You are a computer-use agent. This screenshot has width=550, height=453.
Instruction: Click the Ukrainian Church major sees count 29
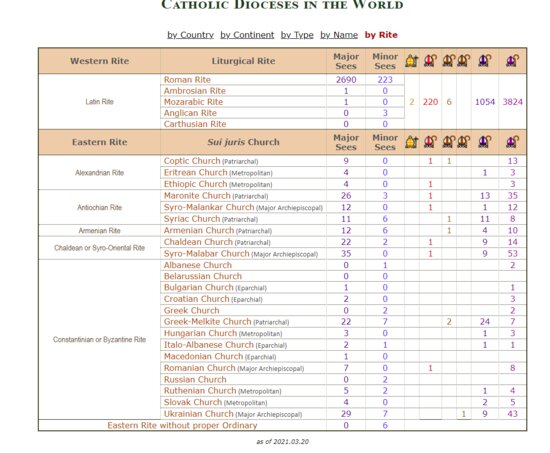pos(346,414)
